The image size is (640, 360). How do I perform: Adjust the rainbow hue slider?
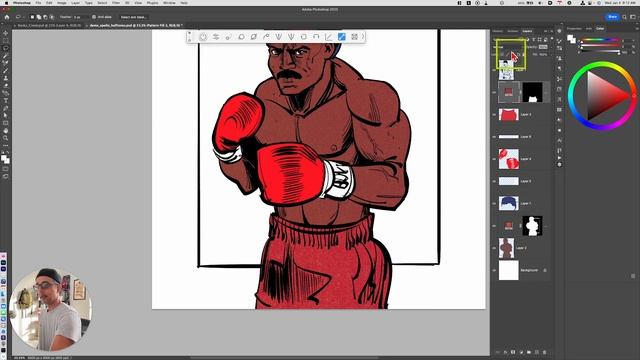point(600,40)
